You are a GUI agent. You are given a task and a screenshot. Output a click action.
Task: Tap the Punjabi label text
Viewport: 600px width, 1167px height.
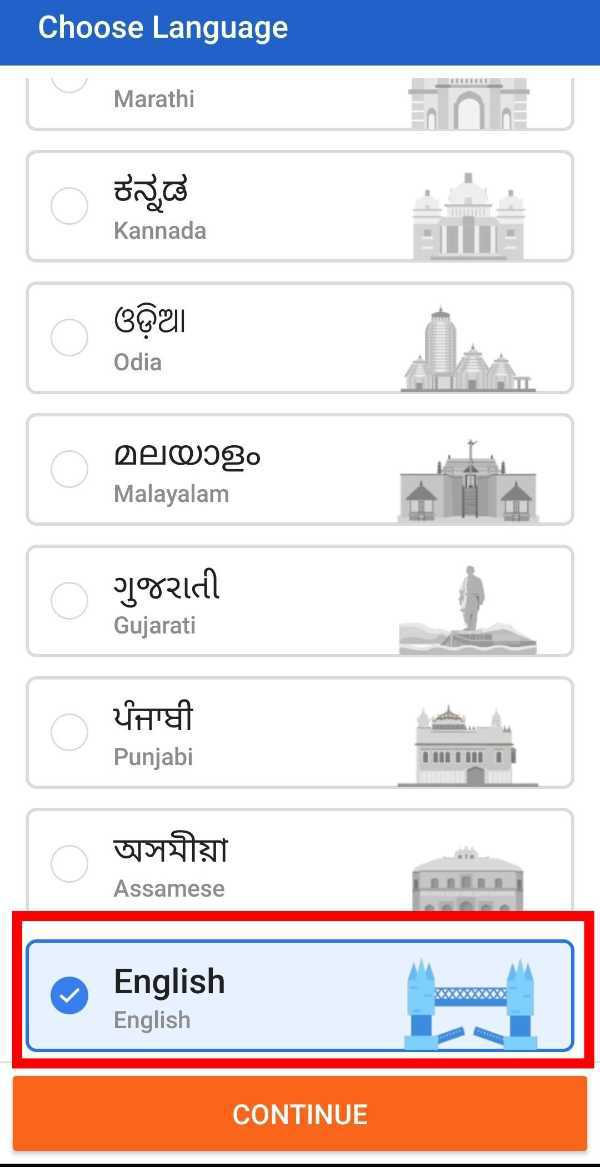(x=153, y=757)
